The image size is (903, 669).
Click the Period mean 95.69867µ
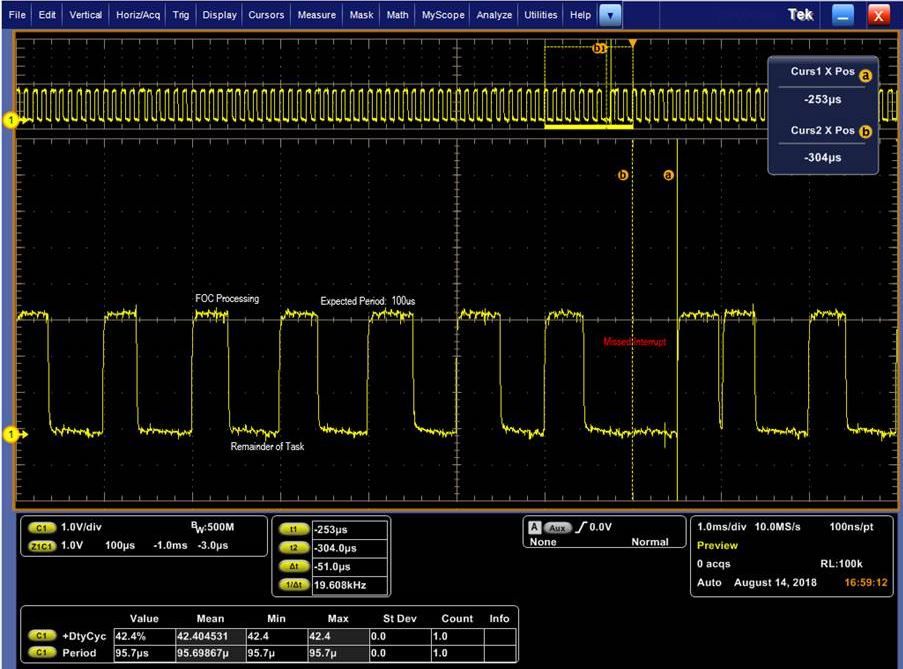coord(210,653)
